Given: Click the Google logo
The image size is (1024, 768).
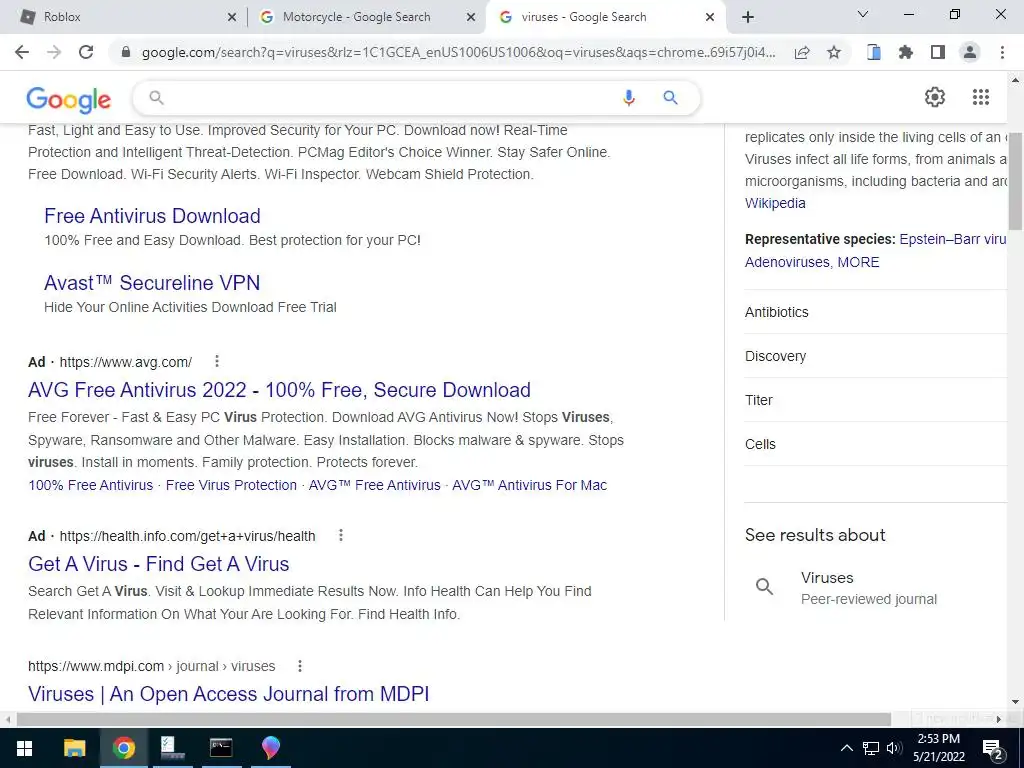Looking at the screenshot, I should coord(69,99).
